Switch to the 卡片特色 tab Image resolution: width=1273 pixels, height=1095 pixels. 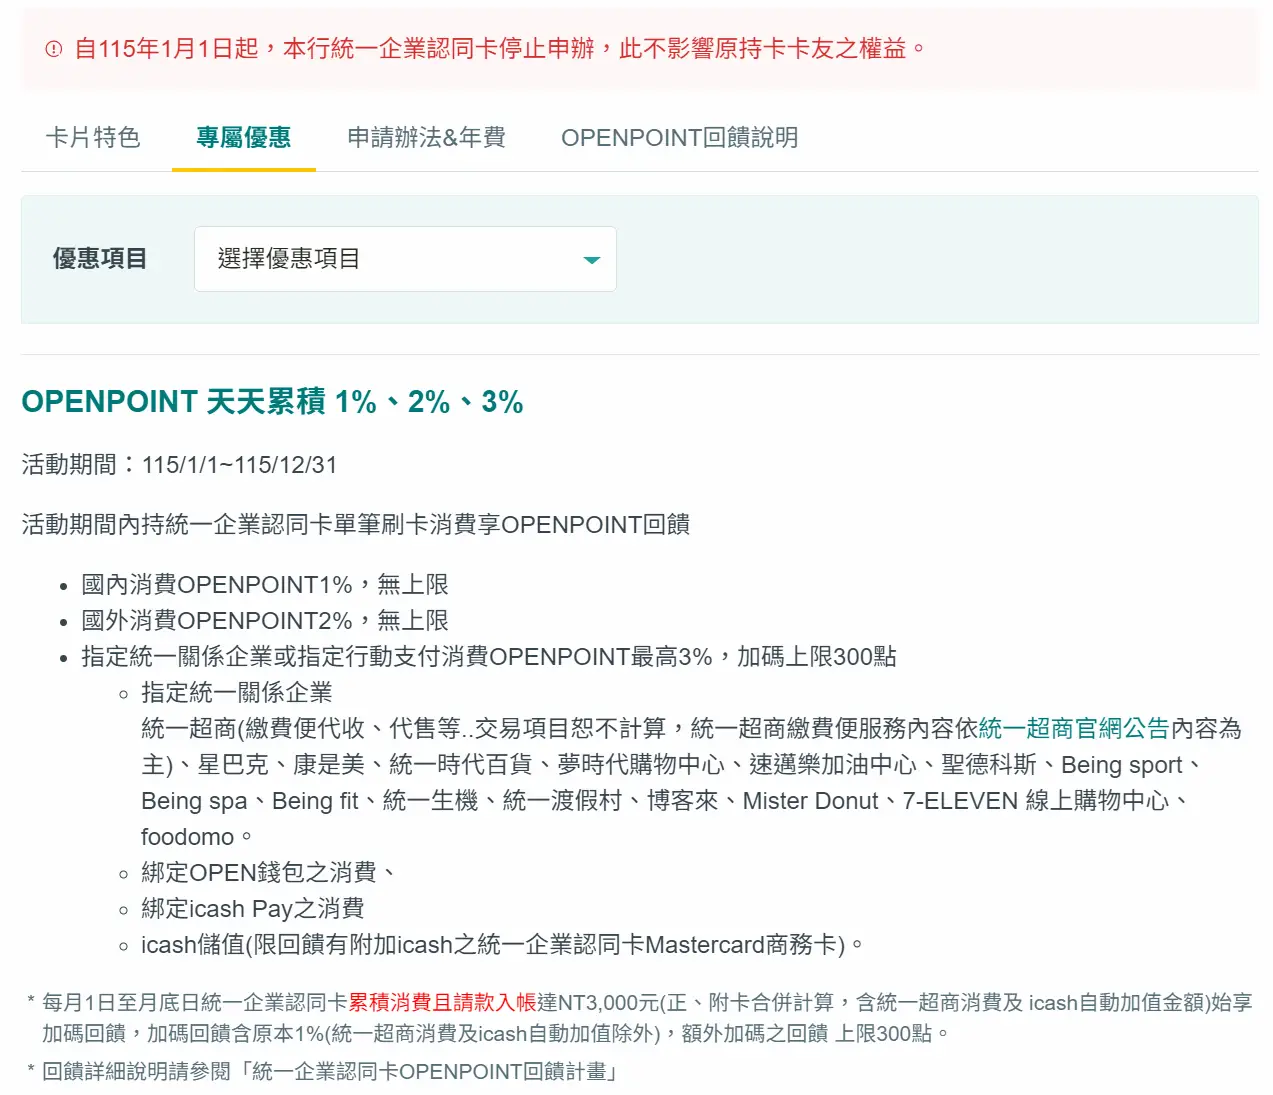93,138
